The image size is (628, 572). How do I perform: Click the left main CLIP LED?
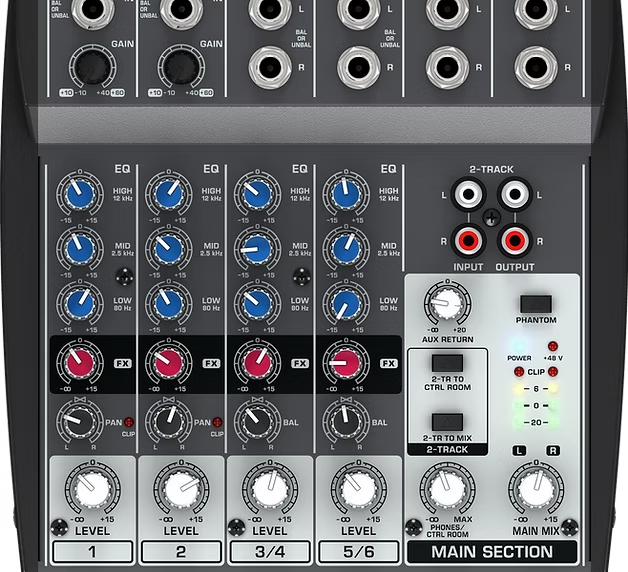(519, 372)
